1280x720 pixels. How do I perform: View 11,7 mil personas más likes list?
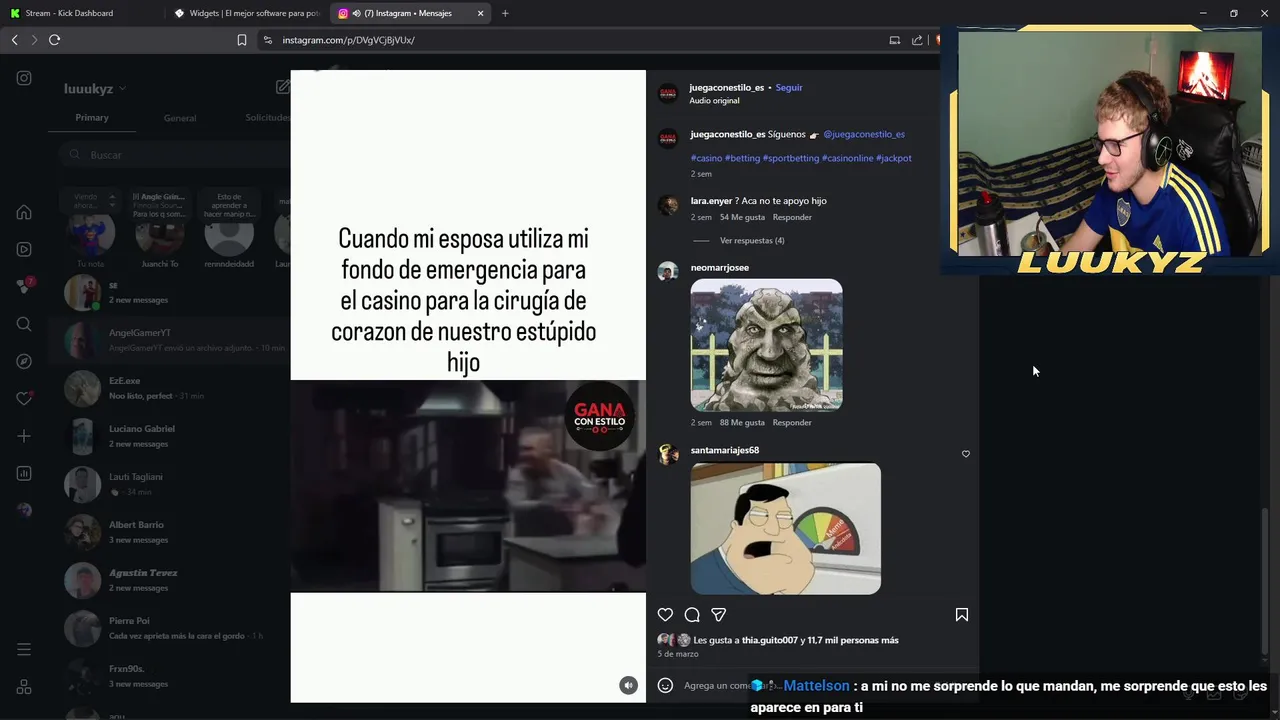(x=853, y=640)
